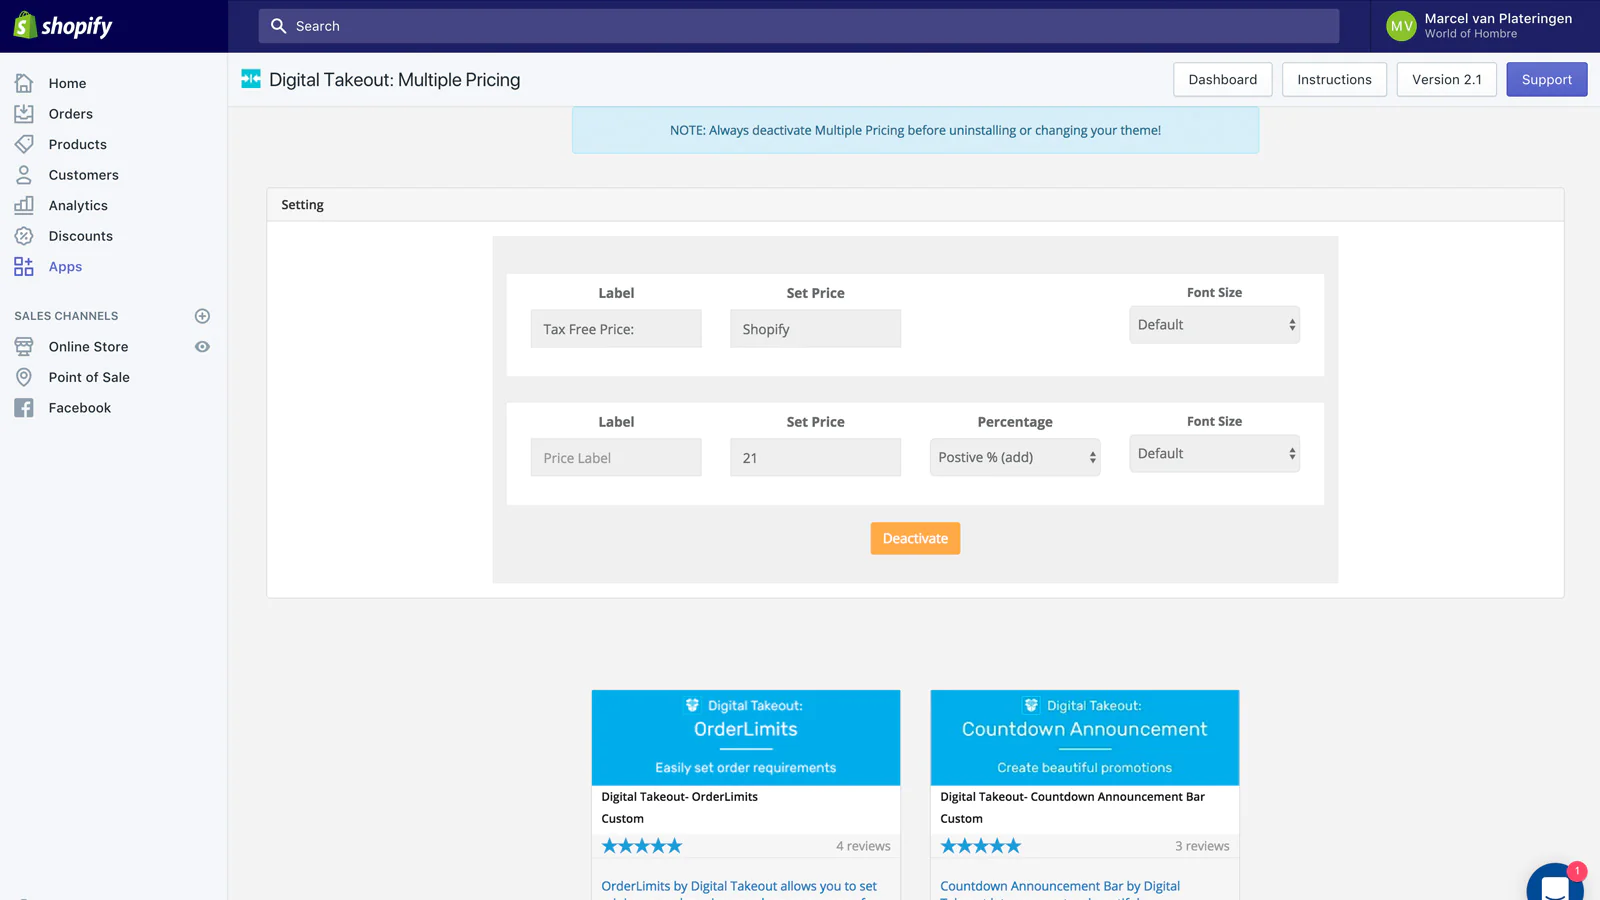Add a sales channel with plus icon
1600x900 pixels.
(x=202, y=316)
